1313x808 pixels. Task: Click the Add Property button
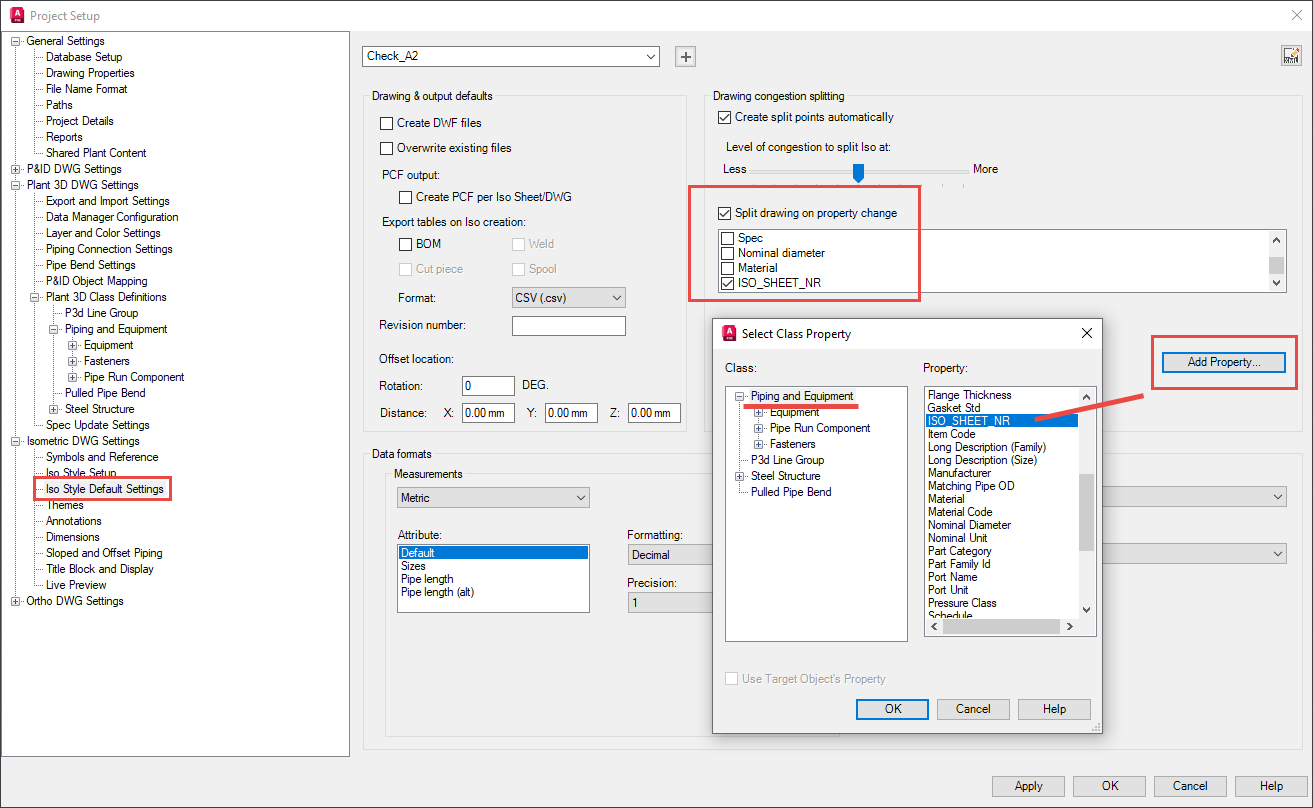pyautogui.click(x=1222, y=362)
